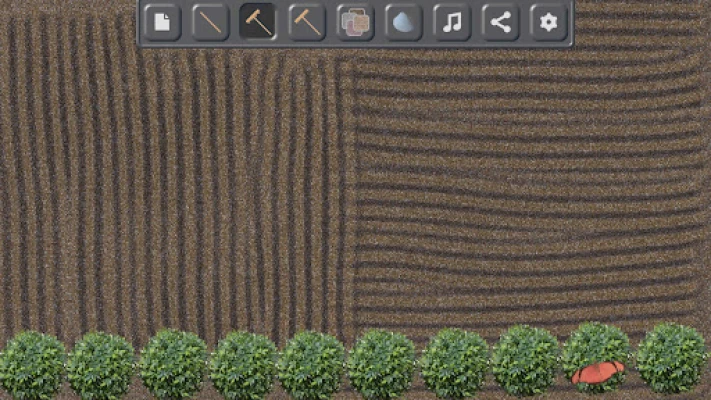Click the new blank page icon

pos(162,22)
